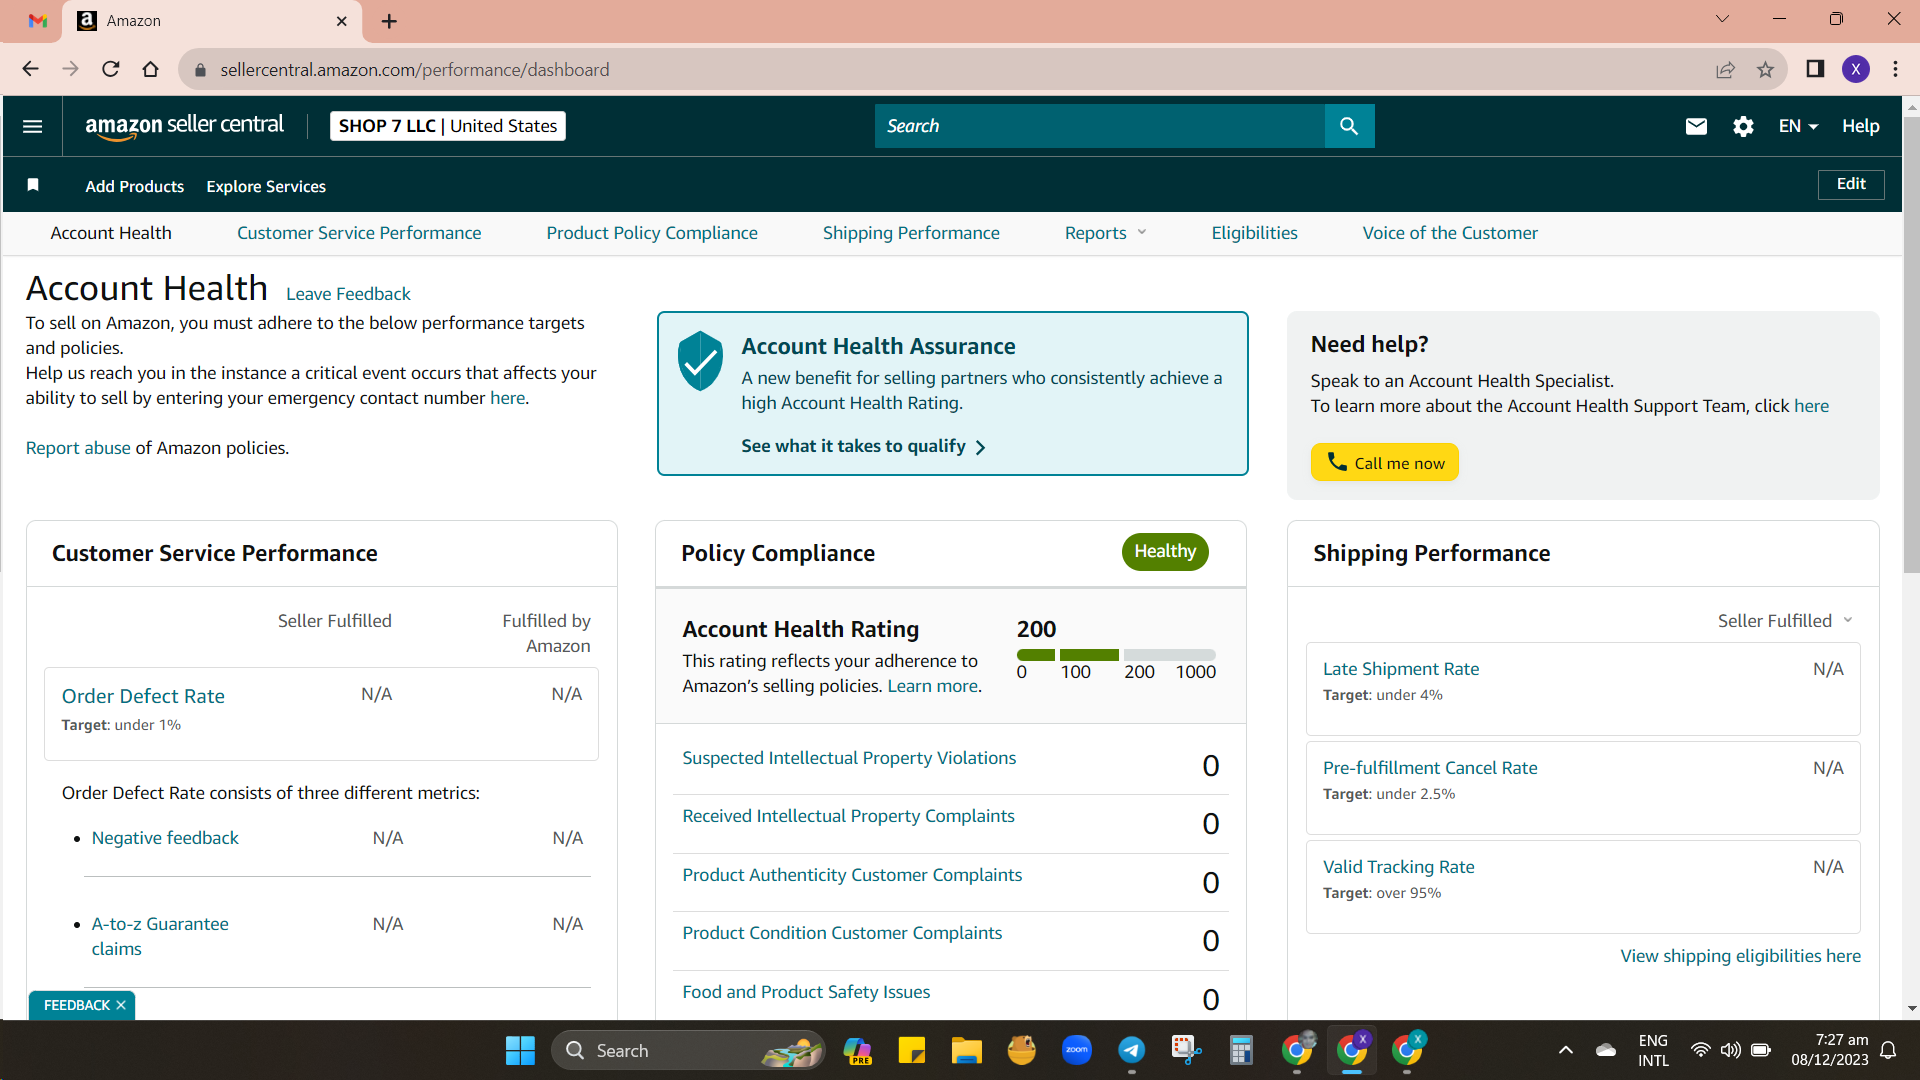Open Valid Tracking Rate link

(1399, 867)
